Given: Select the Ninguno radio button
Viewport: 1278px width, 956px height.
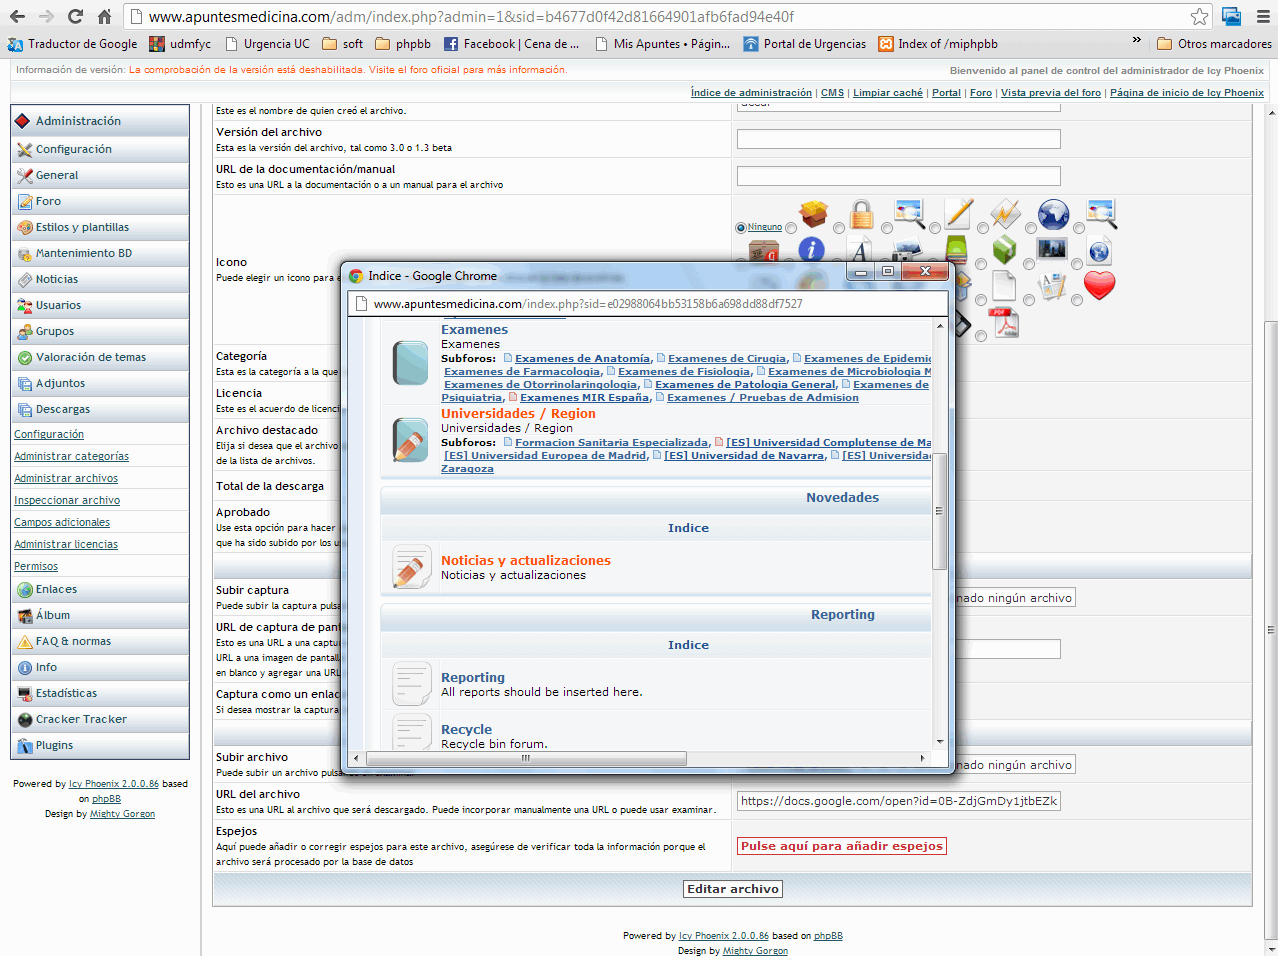Looking at the screenshot, I should tap(741, 228).
